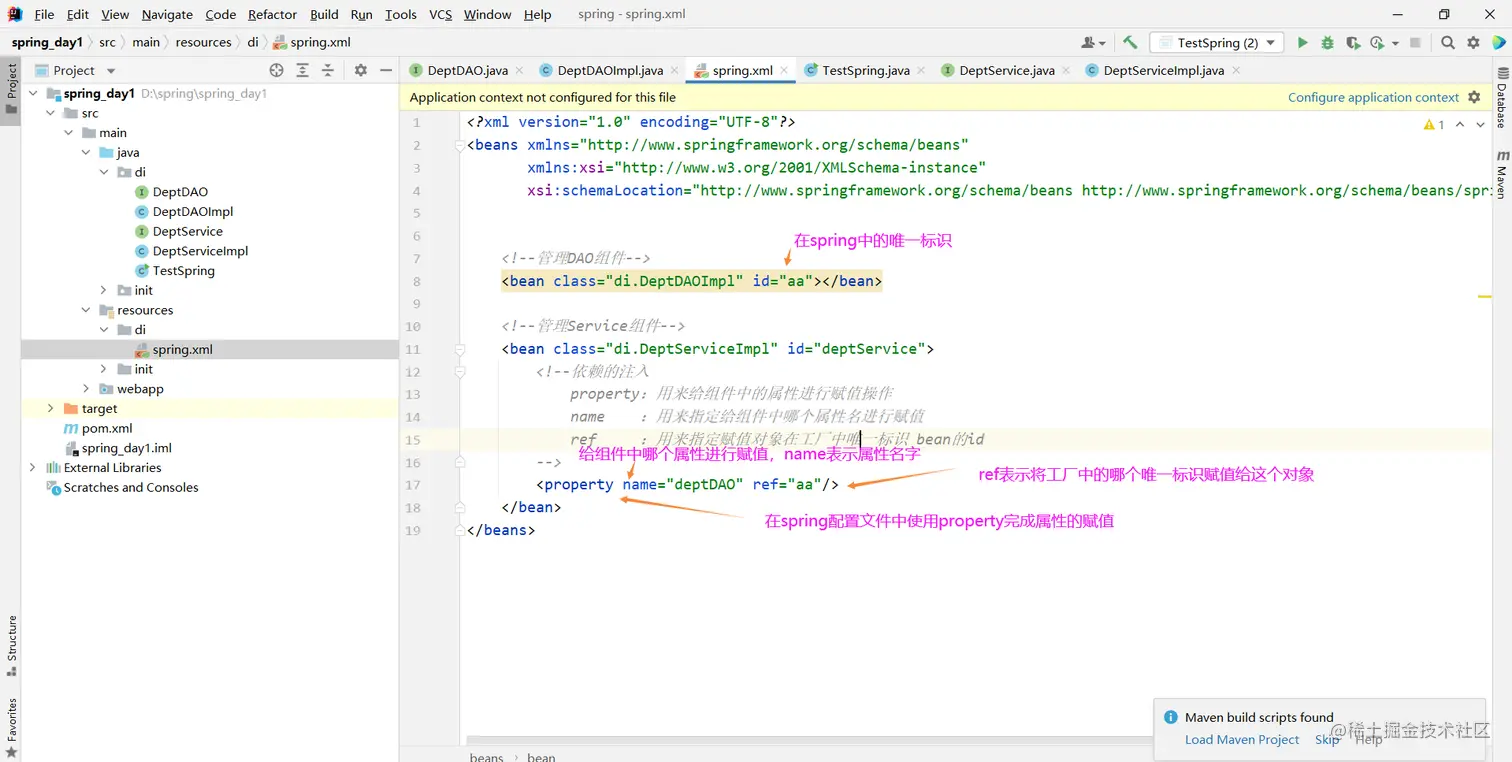Start debugging with the bug icon
Image resolution: width=1512 pixels, height=762 pixels.
[1327, 43]
